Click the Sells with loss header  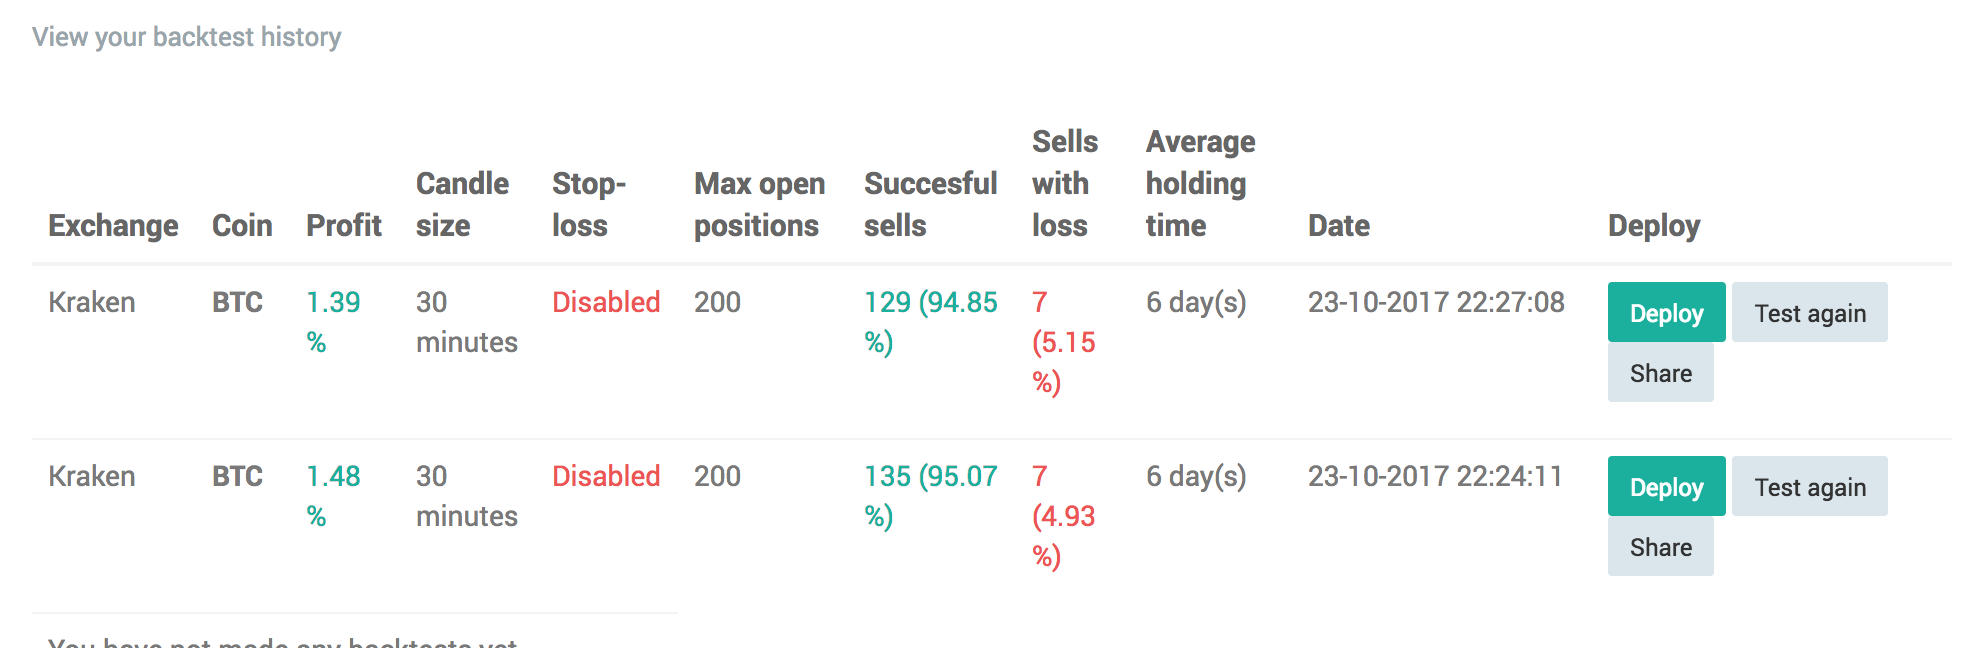(x=1065, y=184)
